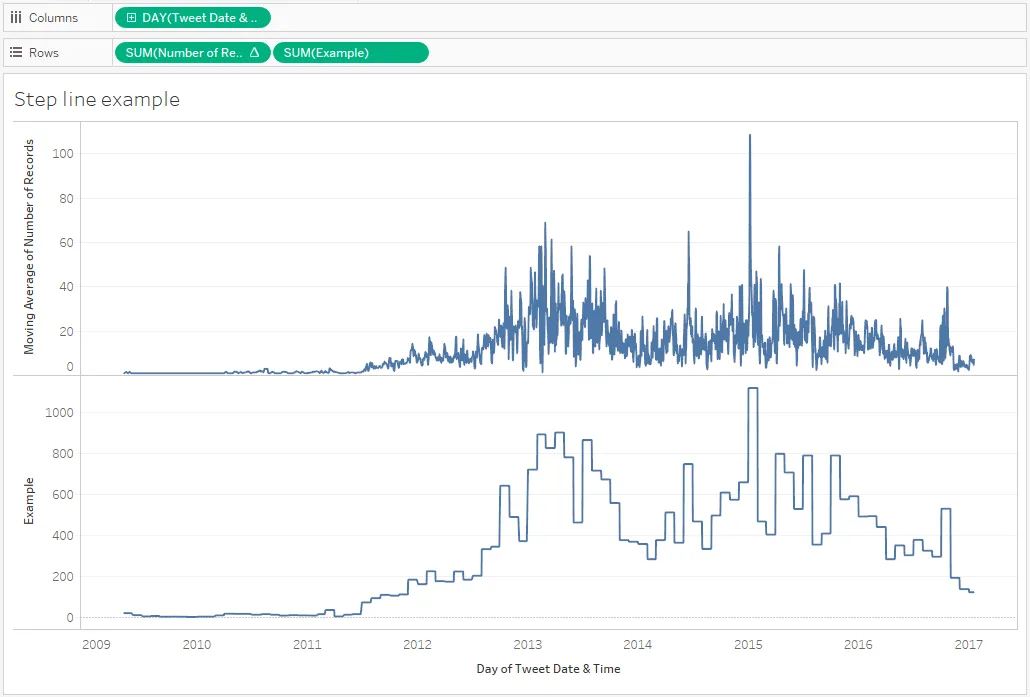Click the Columns shelf icon
The width and height of the screenshot is (1030, 697).
tap(16, 18)
